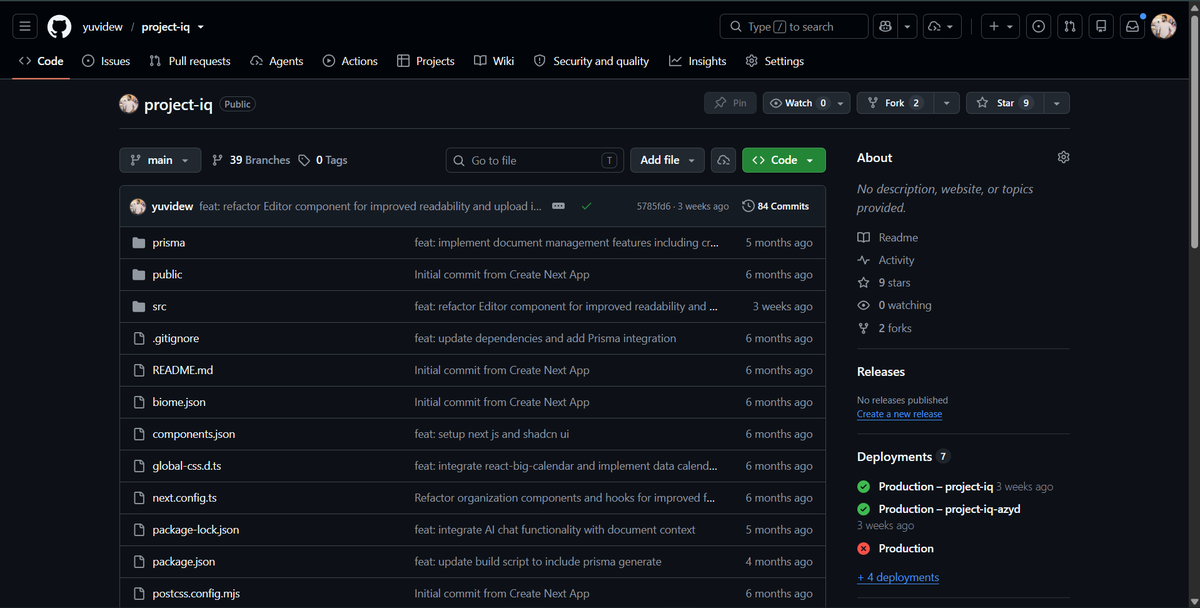Open the repositories icon in header
This screenshot has width=1200, height=608.
1101,27
